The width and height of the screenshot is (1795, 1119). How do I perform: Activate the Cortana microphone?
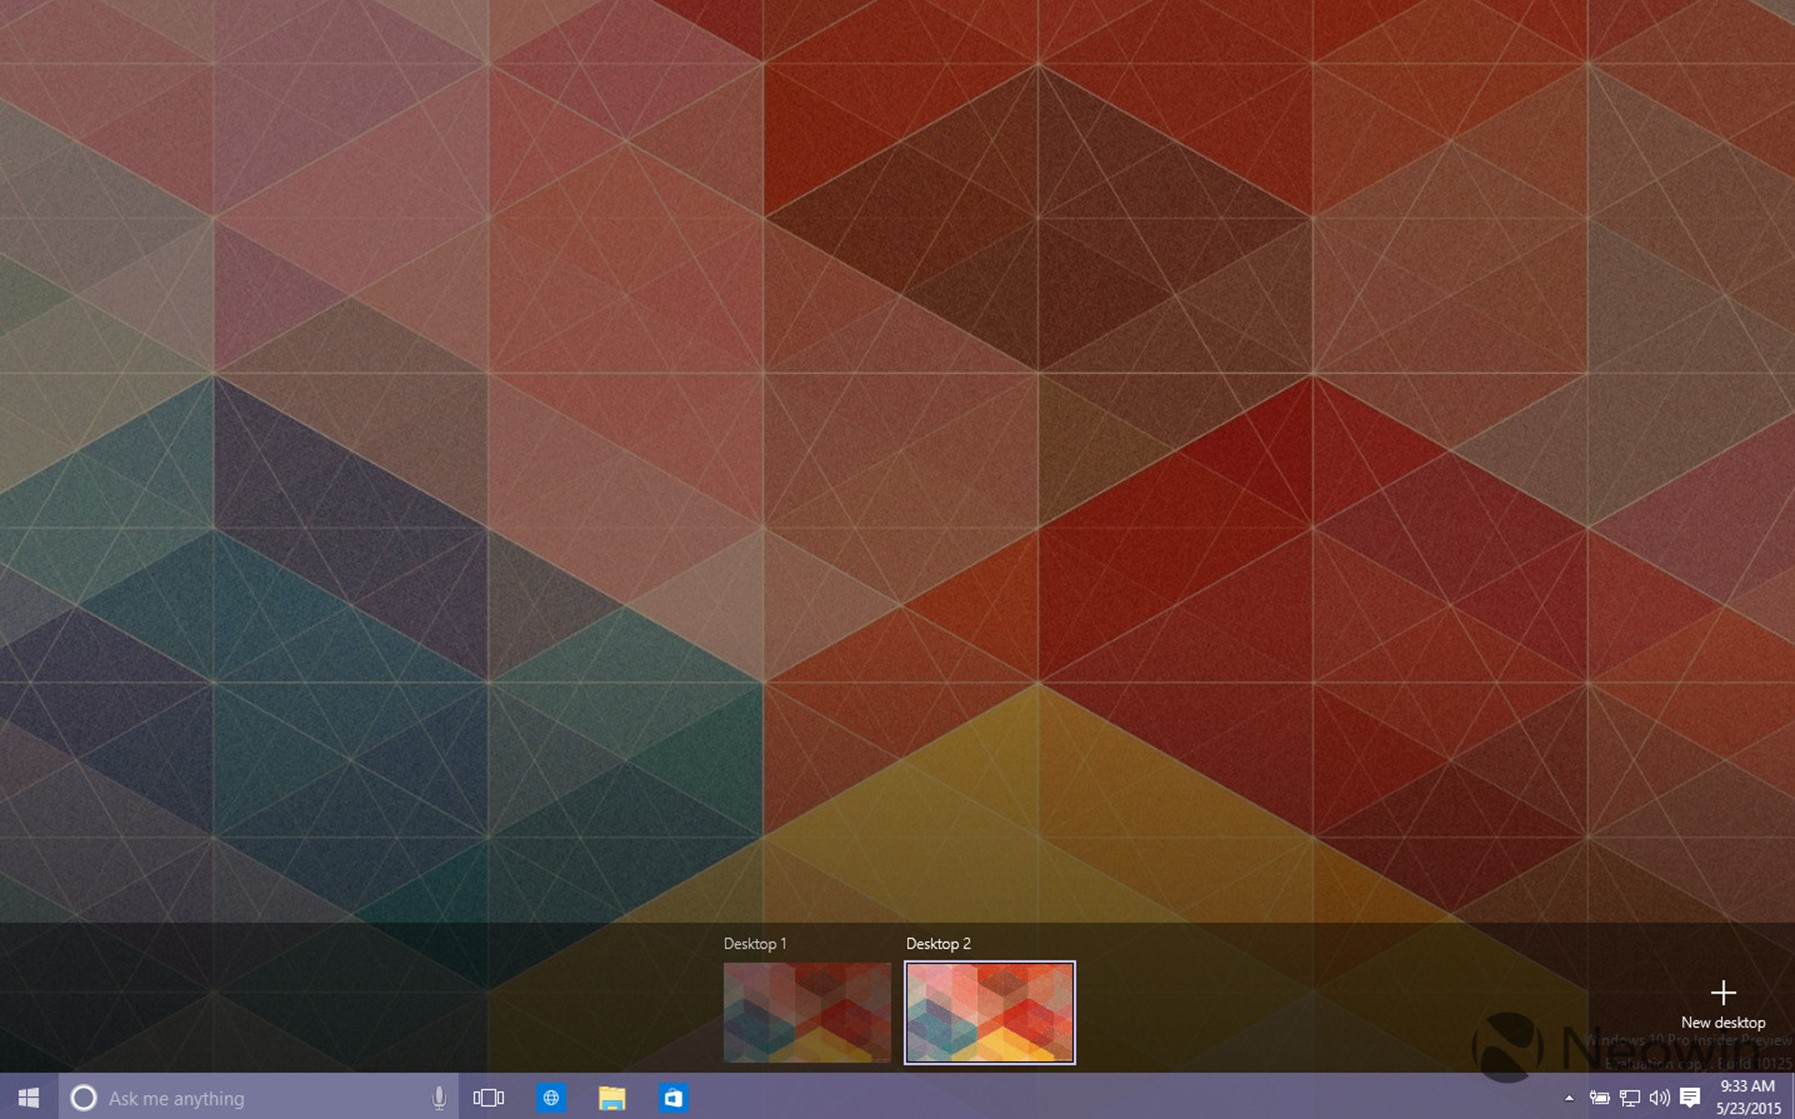click(x=438, y=1098)
